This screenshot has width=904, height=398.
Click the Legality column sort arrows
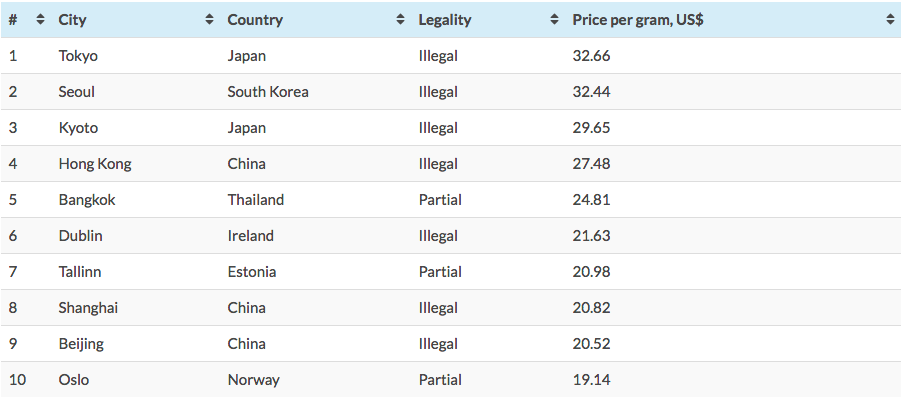(x=554, y=20)
